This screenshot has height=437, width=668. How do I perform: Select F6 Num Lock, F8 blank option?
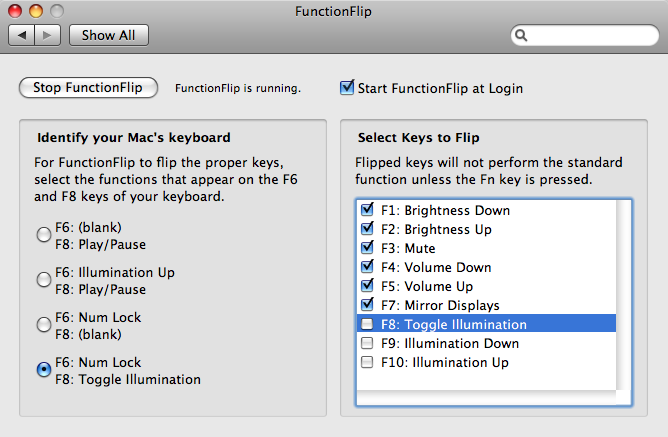44,325
